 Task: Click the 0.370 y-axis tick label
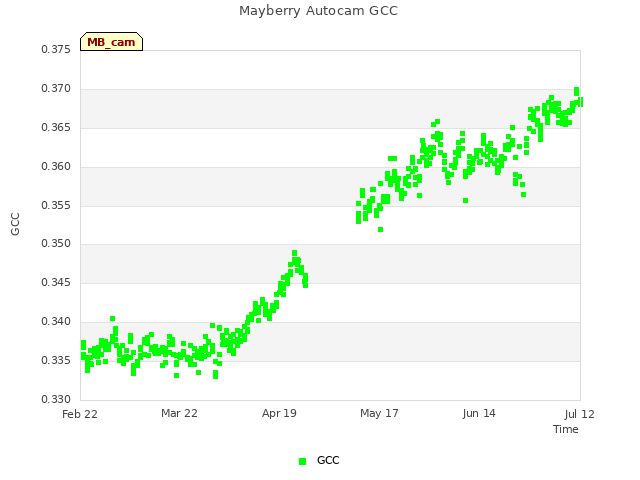(56, 89)
